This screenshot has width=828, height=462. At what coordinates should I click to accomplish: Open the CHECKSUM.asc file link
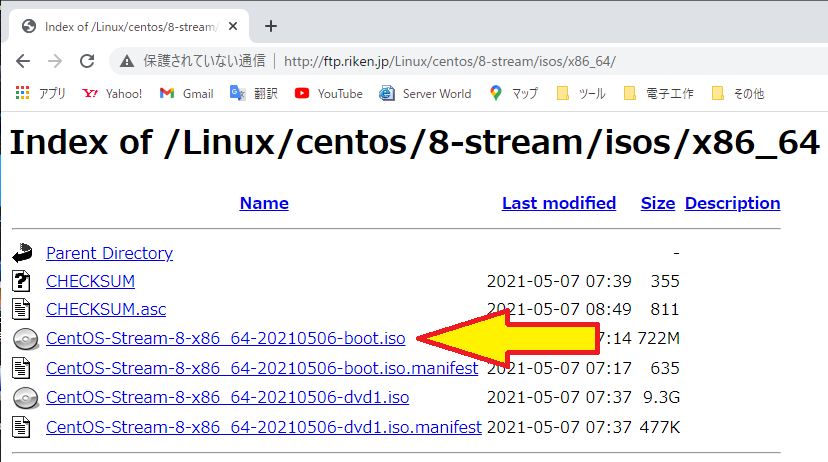click(x=106, y=309)
